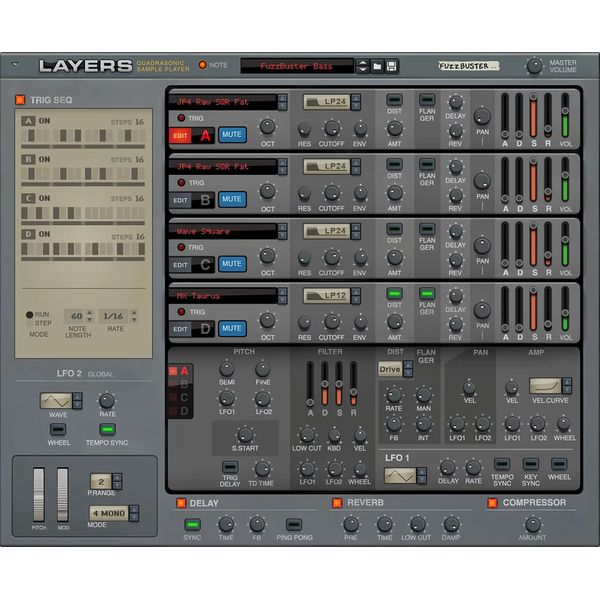
Task: Select edit tab D in lower panel
Action: coord(180,411)
